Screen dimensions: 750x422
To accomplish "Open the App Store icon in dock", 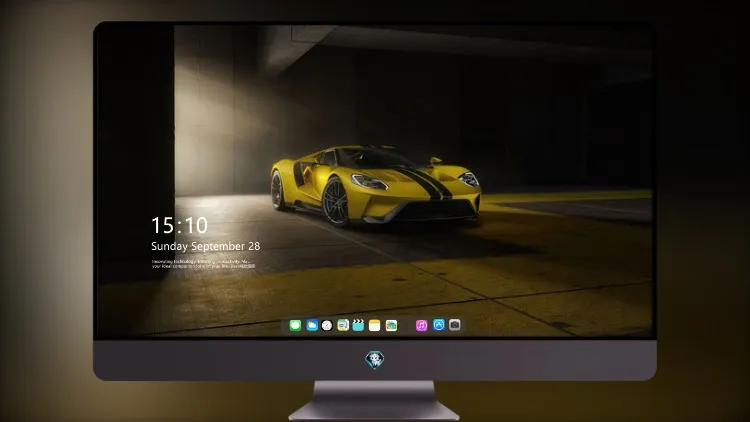I will [x=439, y=325].
